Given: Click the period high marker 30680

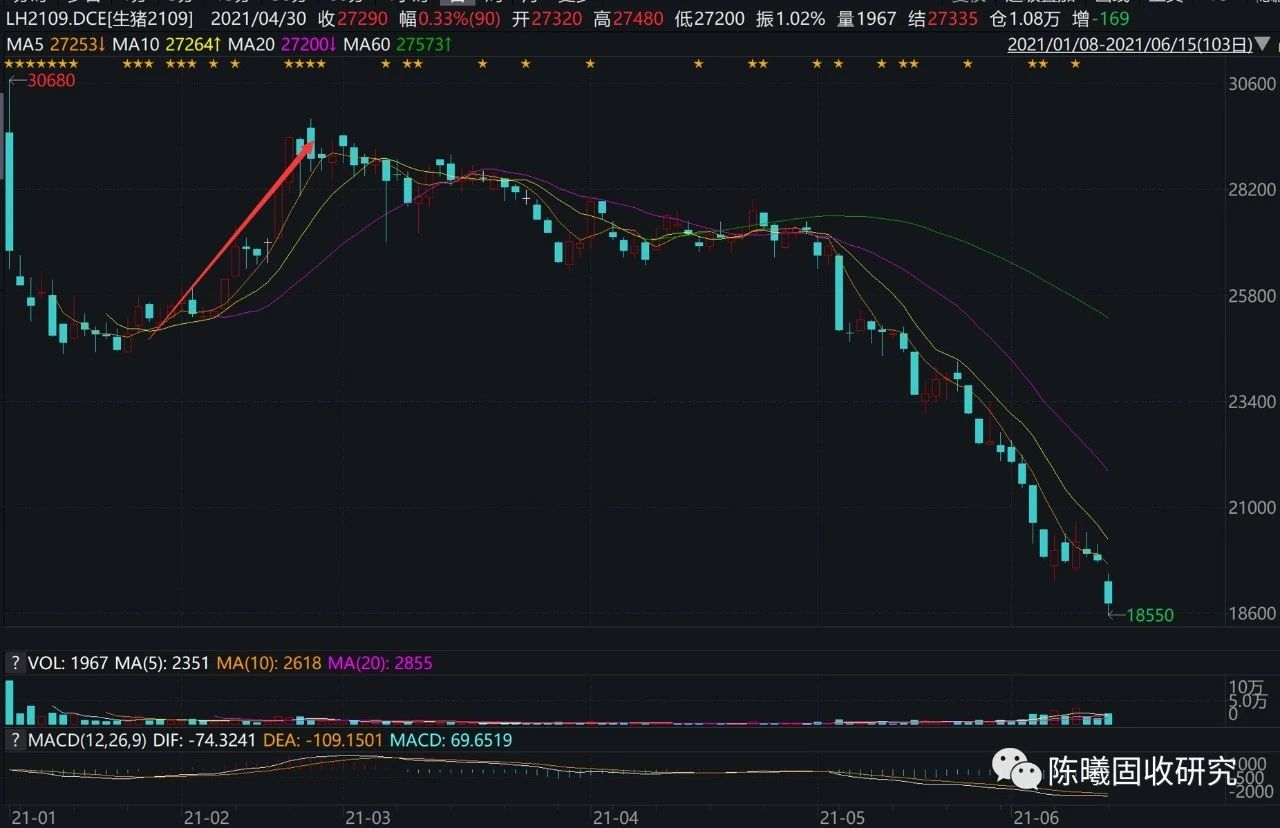Looking at the screenshot, I should [x=51, y=80].
